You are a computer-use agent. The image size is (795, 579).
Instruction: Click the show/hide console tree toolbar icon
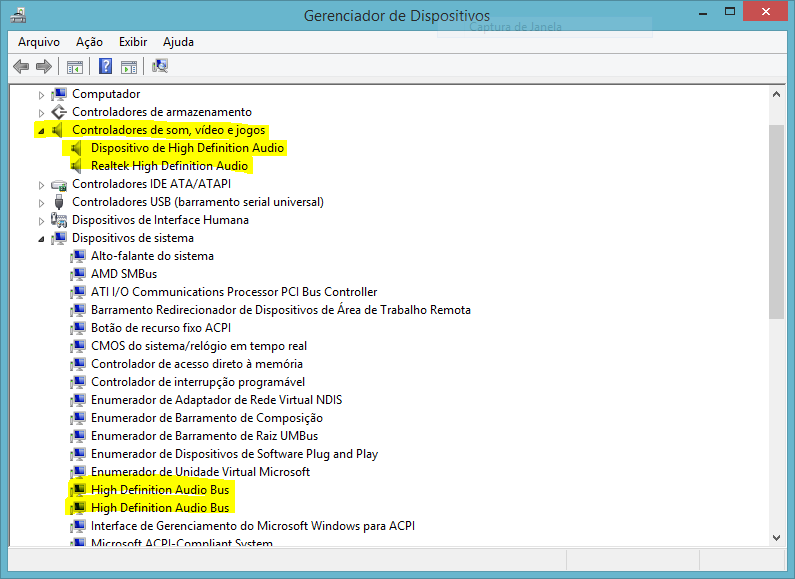(x=75, y=66)
